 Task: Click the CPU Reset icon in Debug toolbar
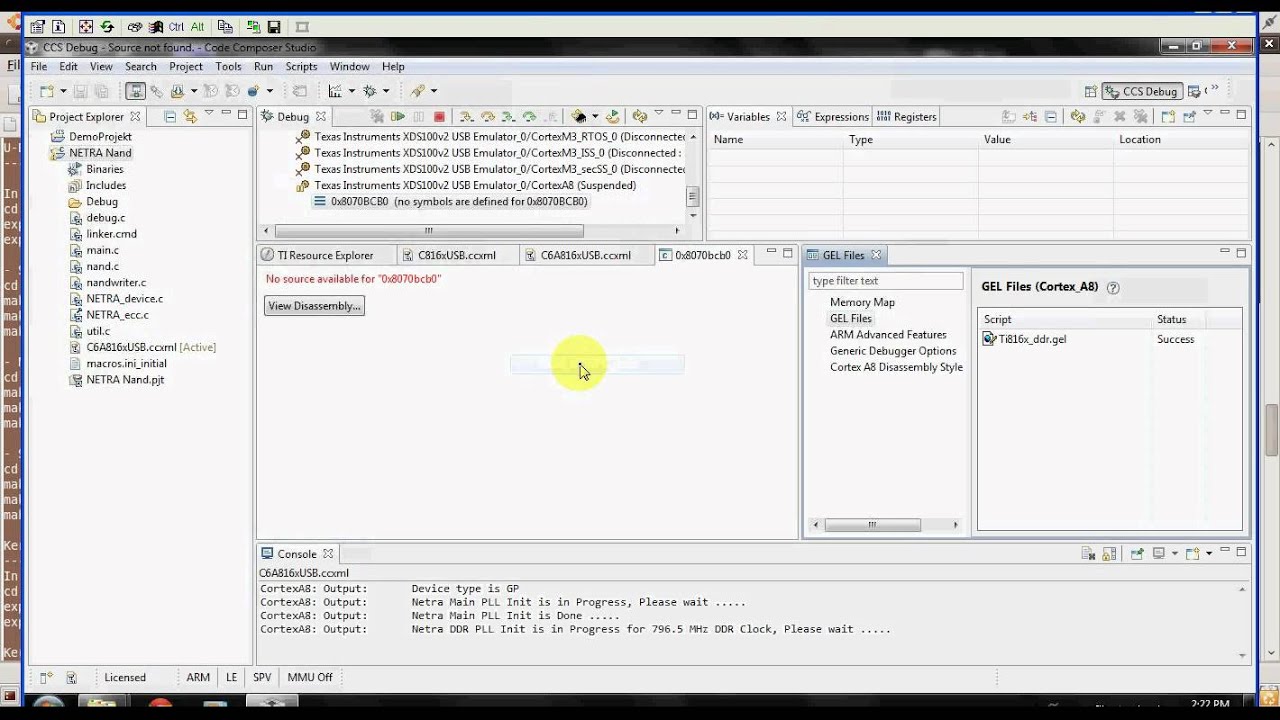(x=581, y=117)
